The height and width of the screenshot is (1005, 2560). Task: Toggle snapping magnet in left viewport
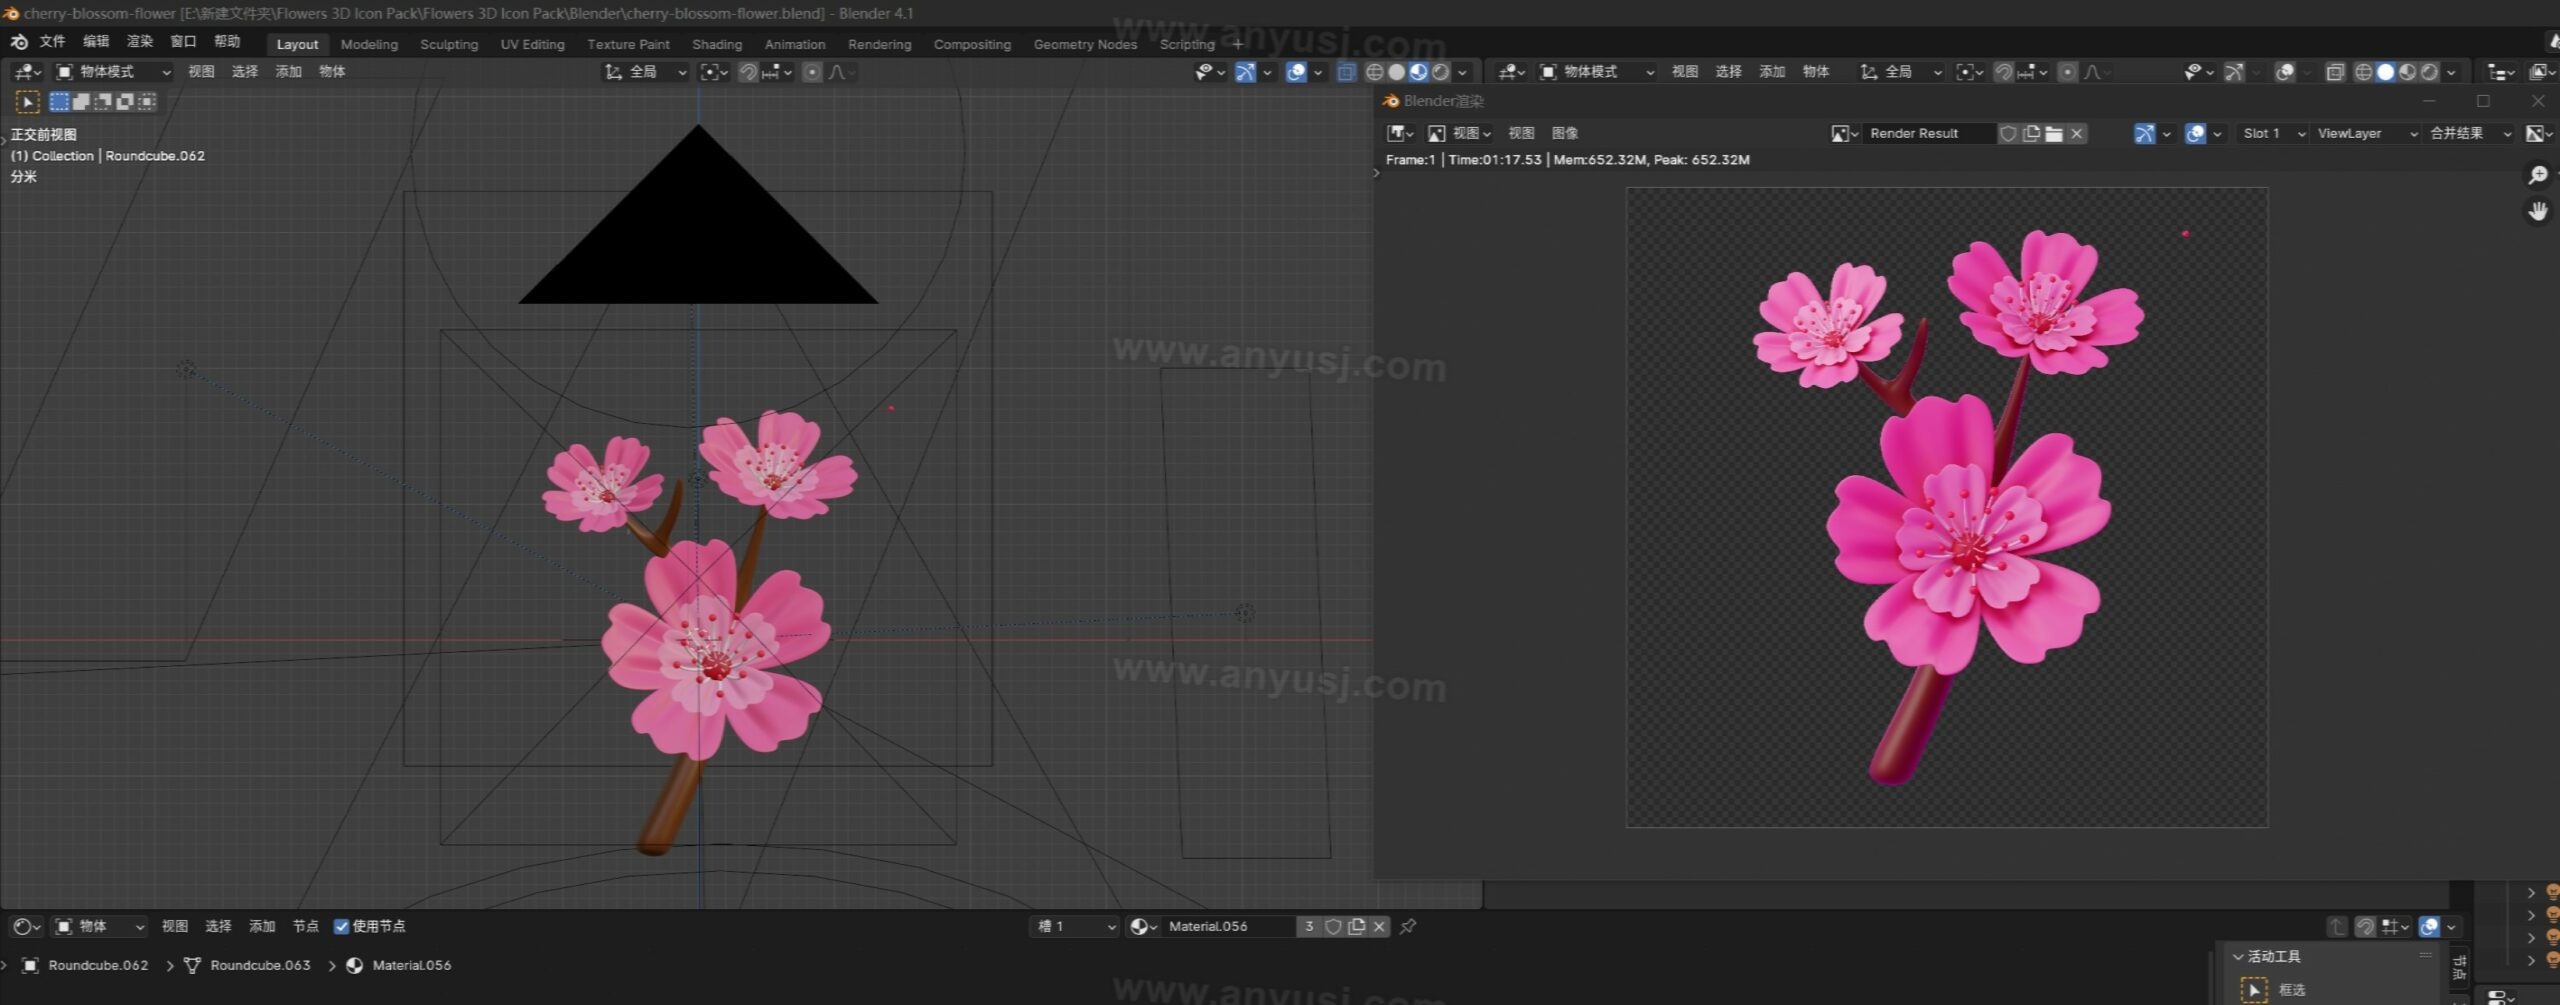[x=747, y=72]
